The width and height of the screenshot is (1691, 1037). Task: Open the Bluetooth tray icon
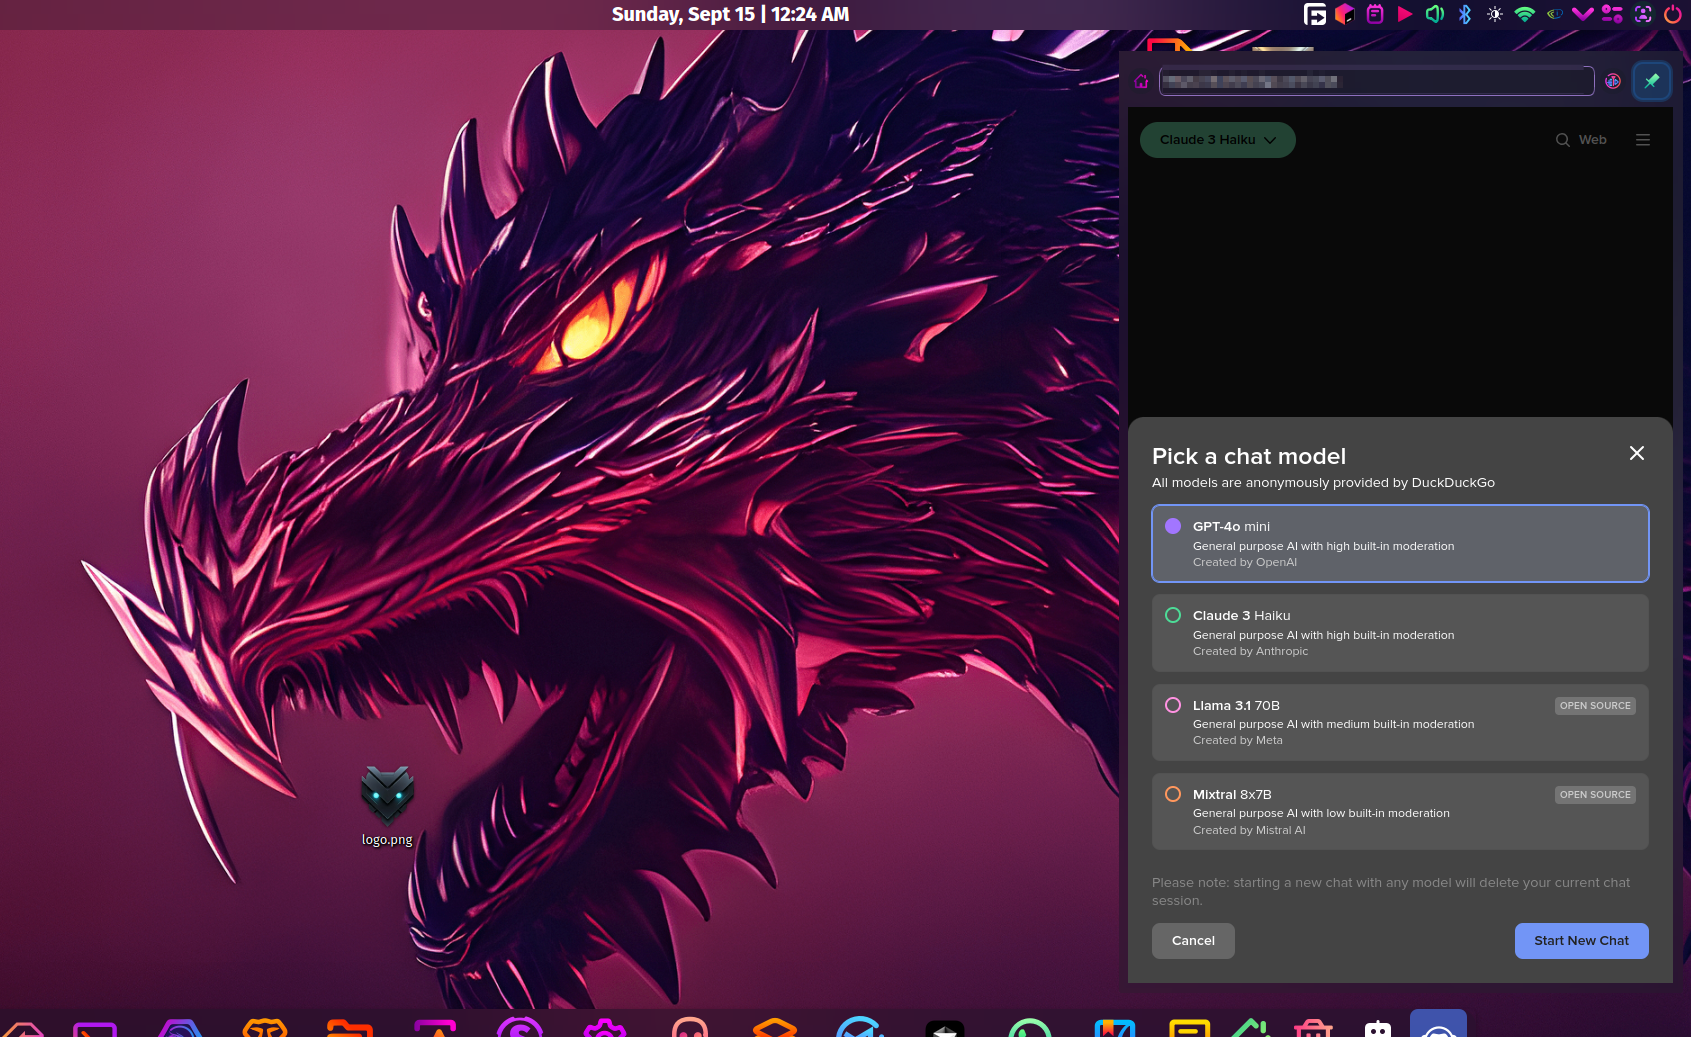click(1465, 14)
